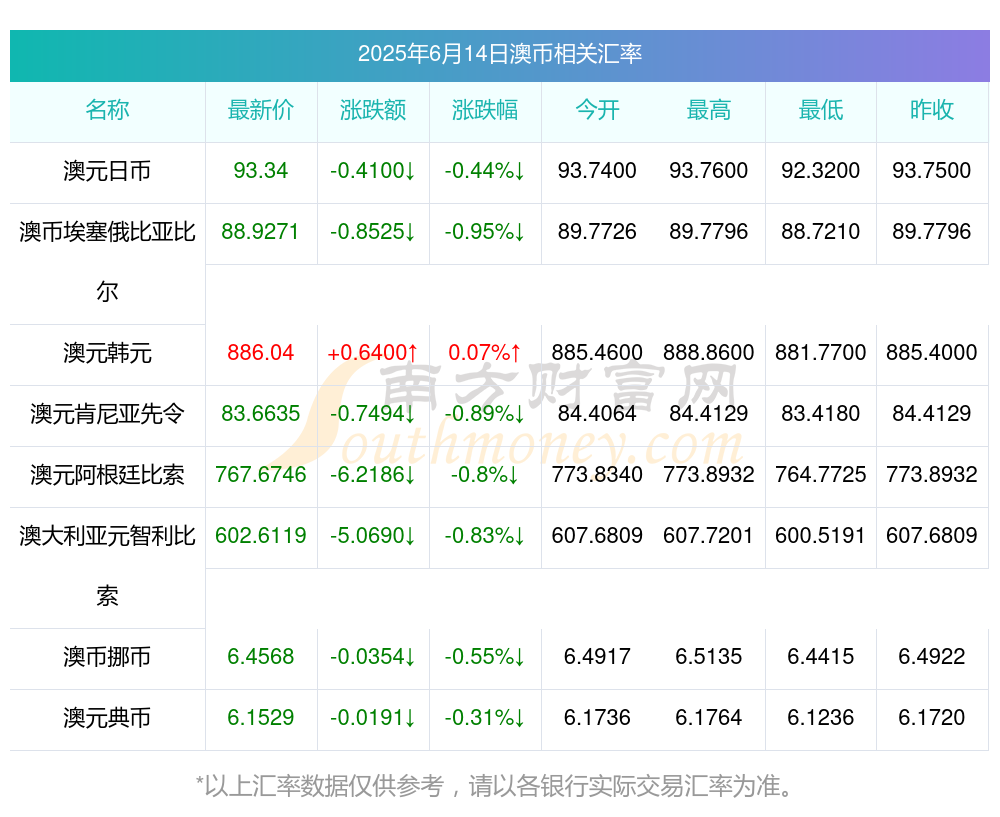Click change percent 0.07%↑
Image resolution: width=1000 pixels, height=817 pixels.
click(x=485, y=352)
